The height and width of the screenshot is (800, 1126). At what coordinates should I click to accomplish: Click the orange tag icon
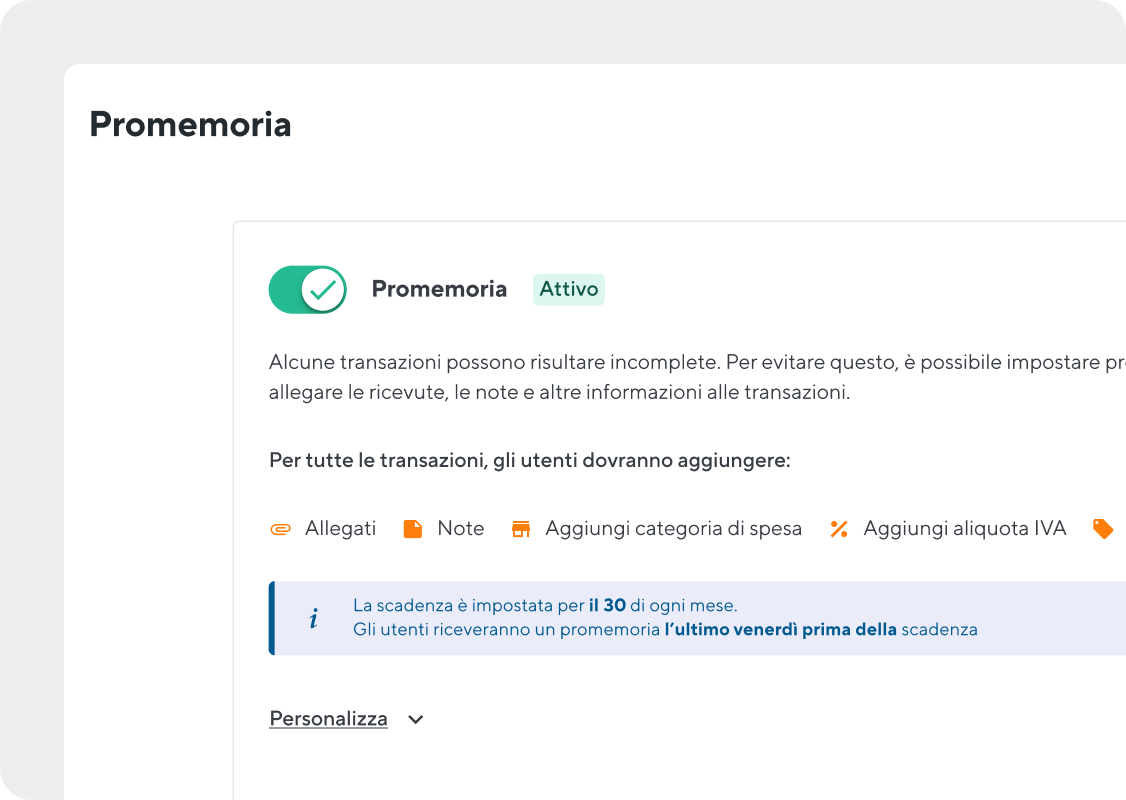(1103, 529)
